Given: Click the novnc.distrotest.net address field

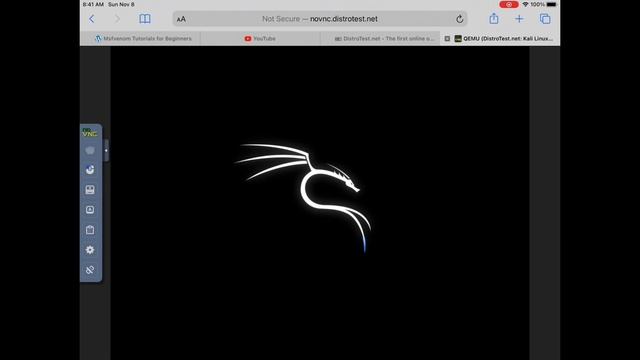Looking at the screenshot, I should [x=320, y=19].
